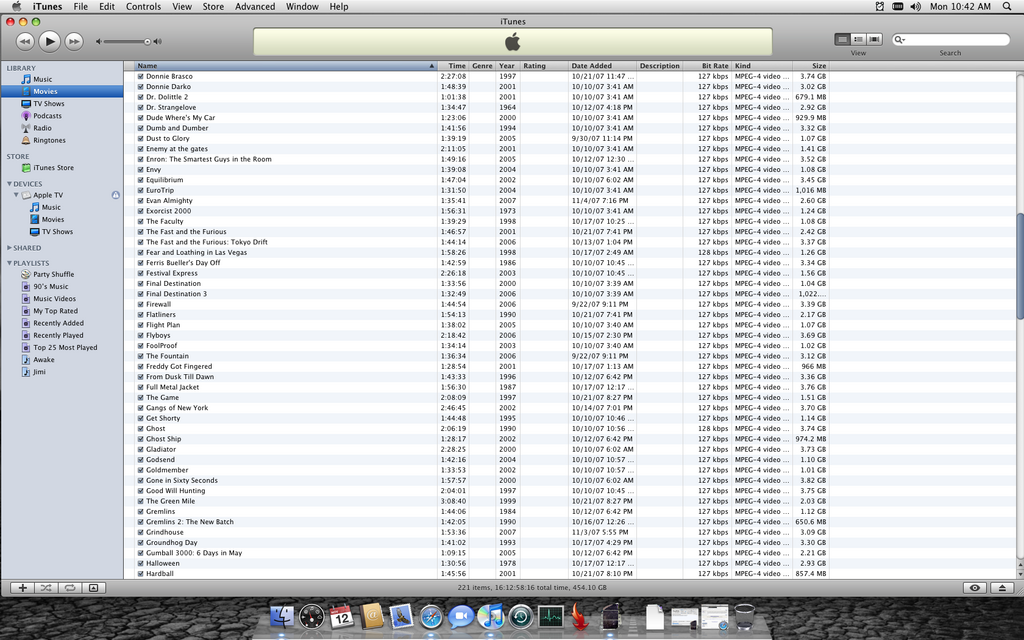Click the low-volume speaker icon
Viewport: 1024px width, 640px height.
[99, 42]
